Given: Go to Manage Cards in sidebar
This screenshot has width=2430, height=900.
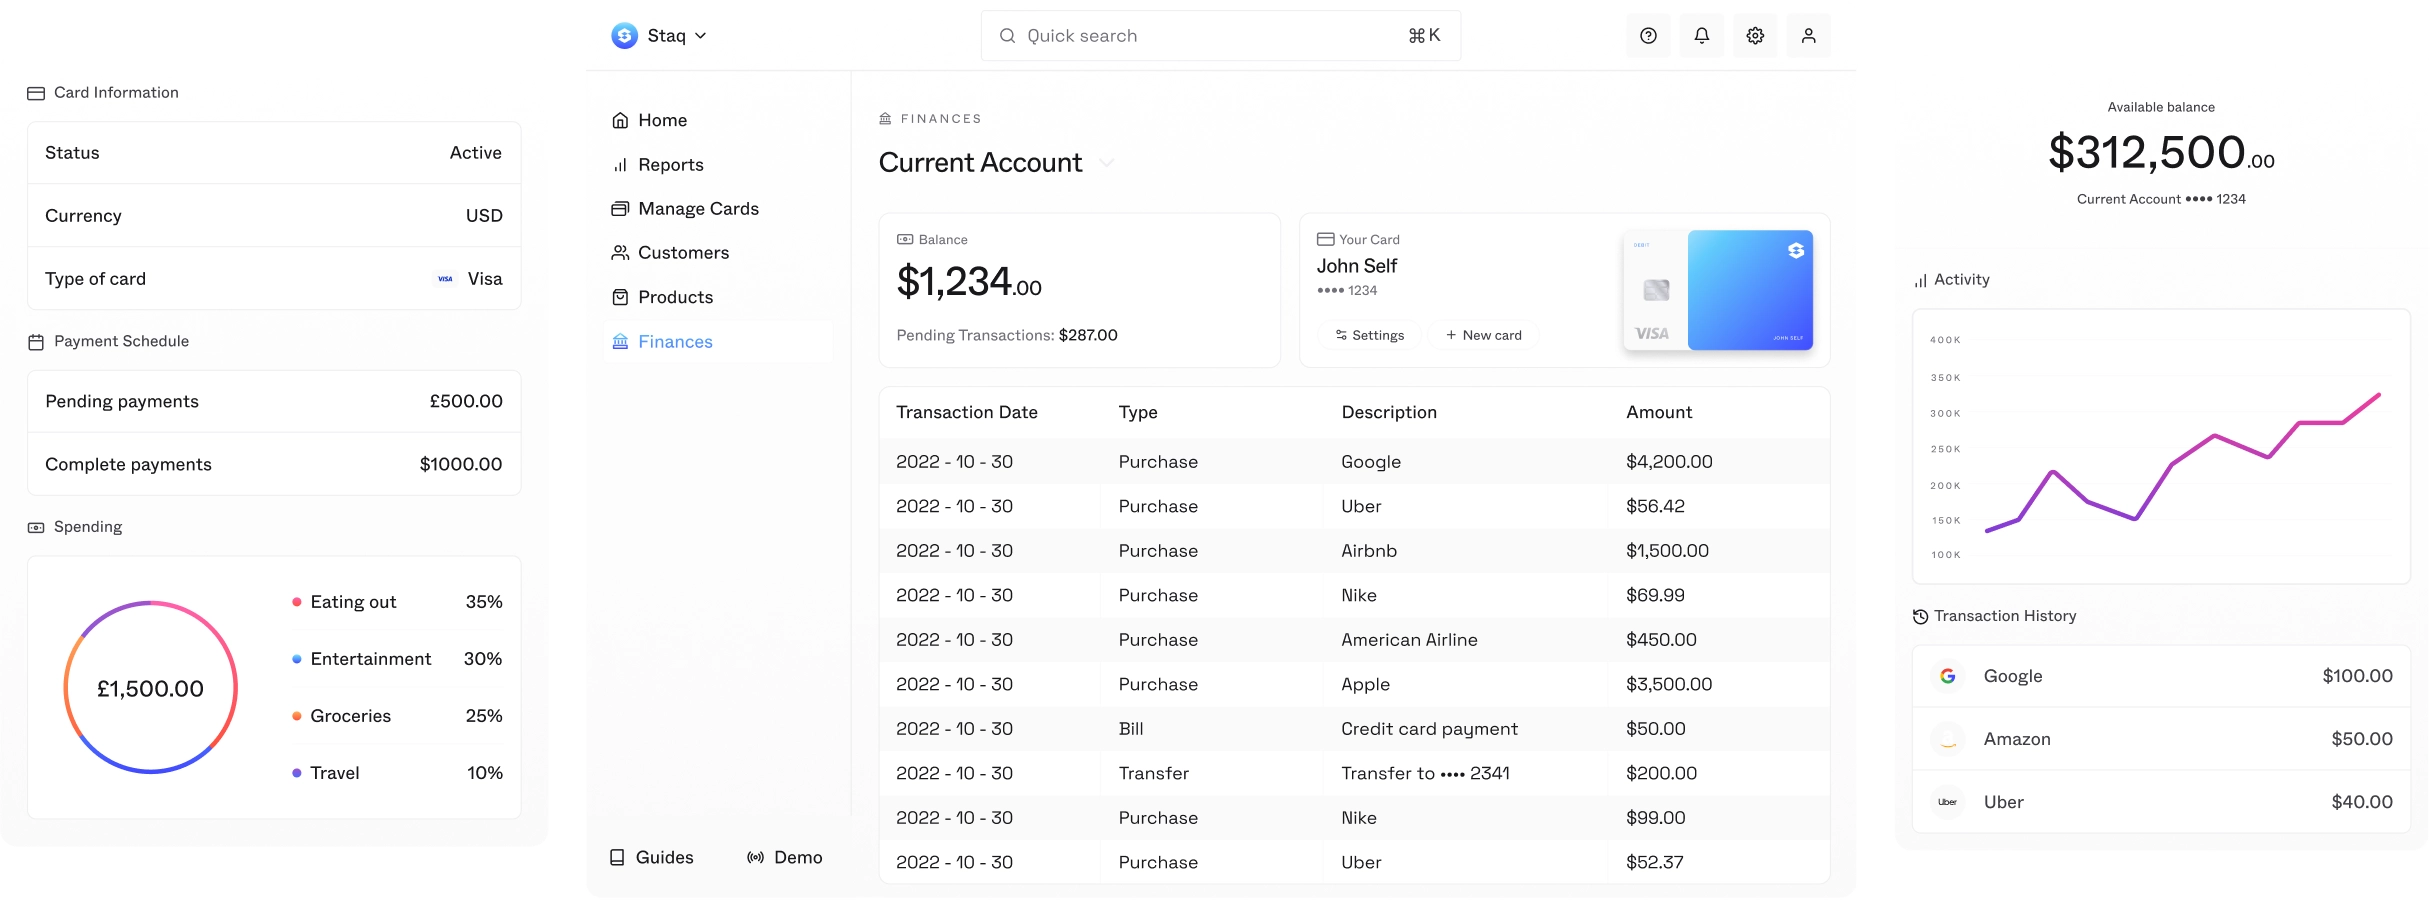Looking at the screenshot, I should coord(698,209).
